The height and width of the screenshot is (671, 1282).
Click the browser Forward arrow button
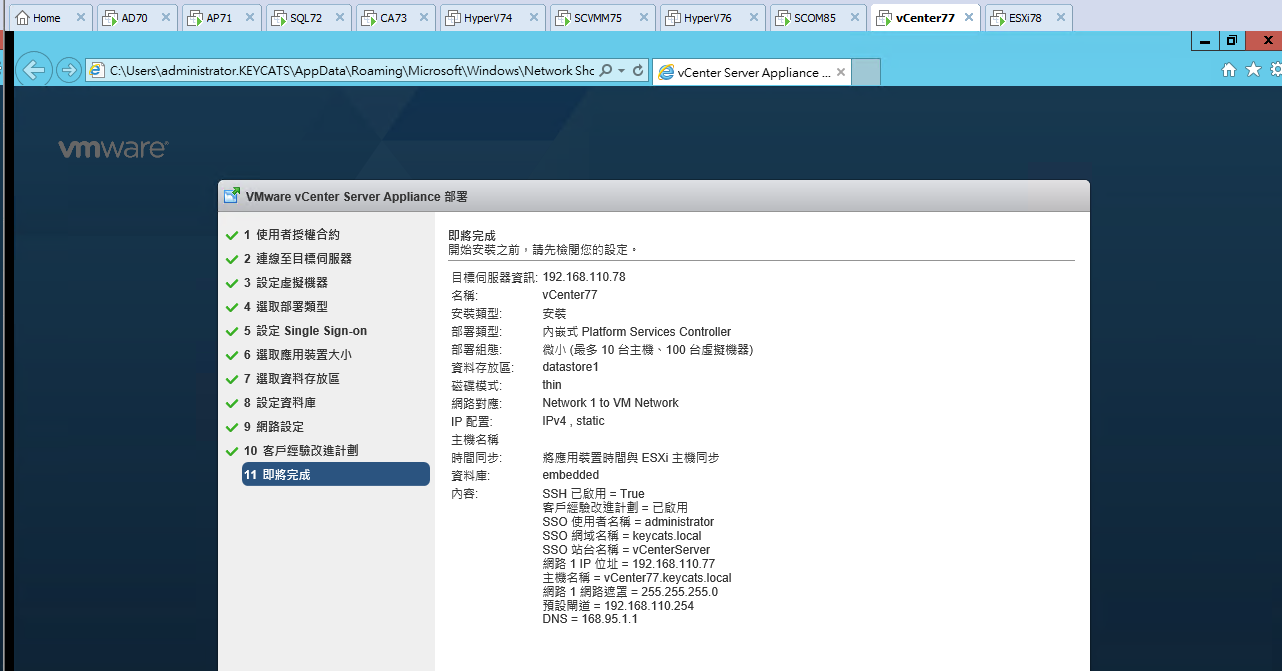pyautogui.click(x=68, y=70)
